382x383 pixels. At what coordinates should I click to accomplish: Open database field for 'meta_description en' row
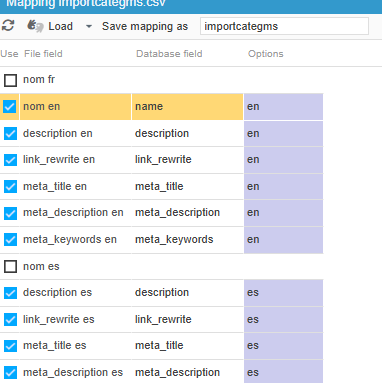pos(187,213)
